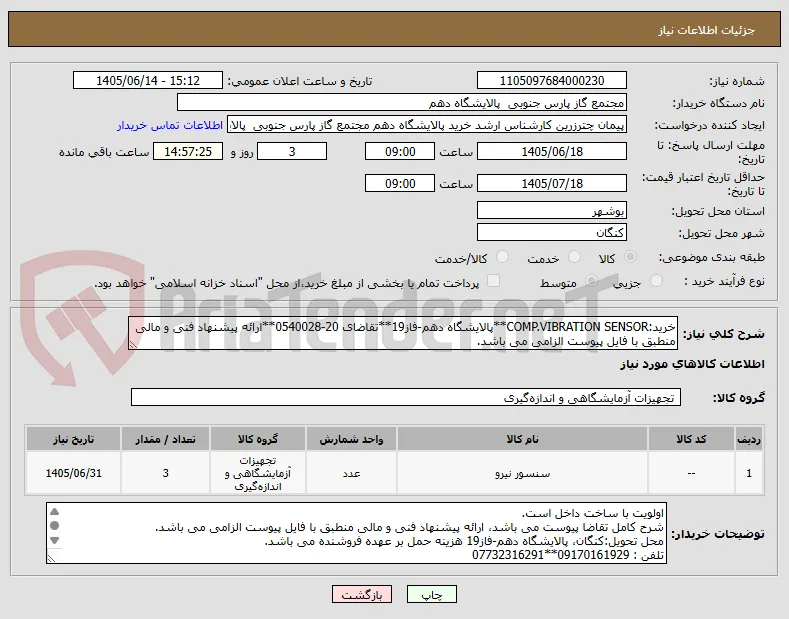Screen dimensions: 789x619
Task: Click the نام کالا column header
Action: 522,439
